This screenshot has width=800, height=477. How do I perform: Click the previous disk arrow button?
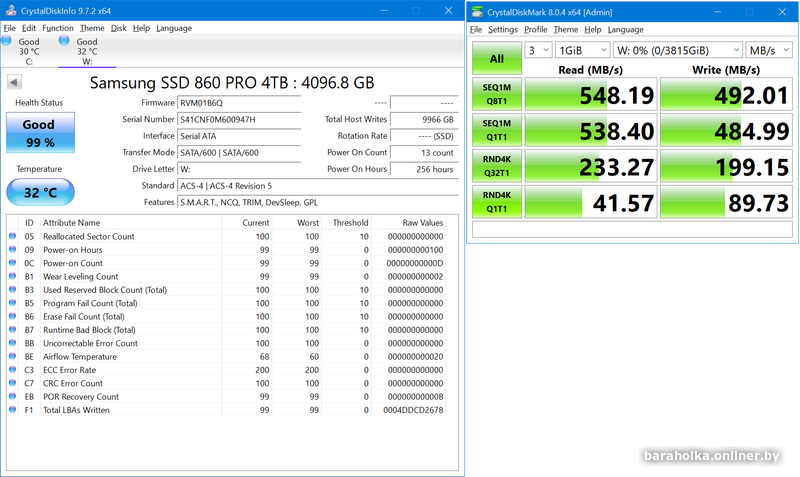(x=14, y=83)
